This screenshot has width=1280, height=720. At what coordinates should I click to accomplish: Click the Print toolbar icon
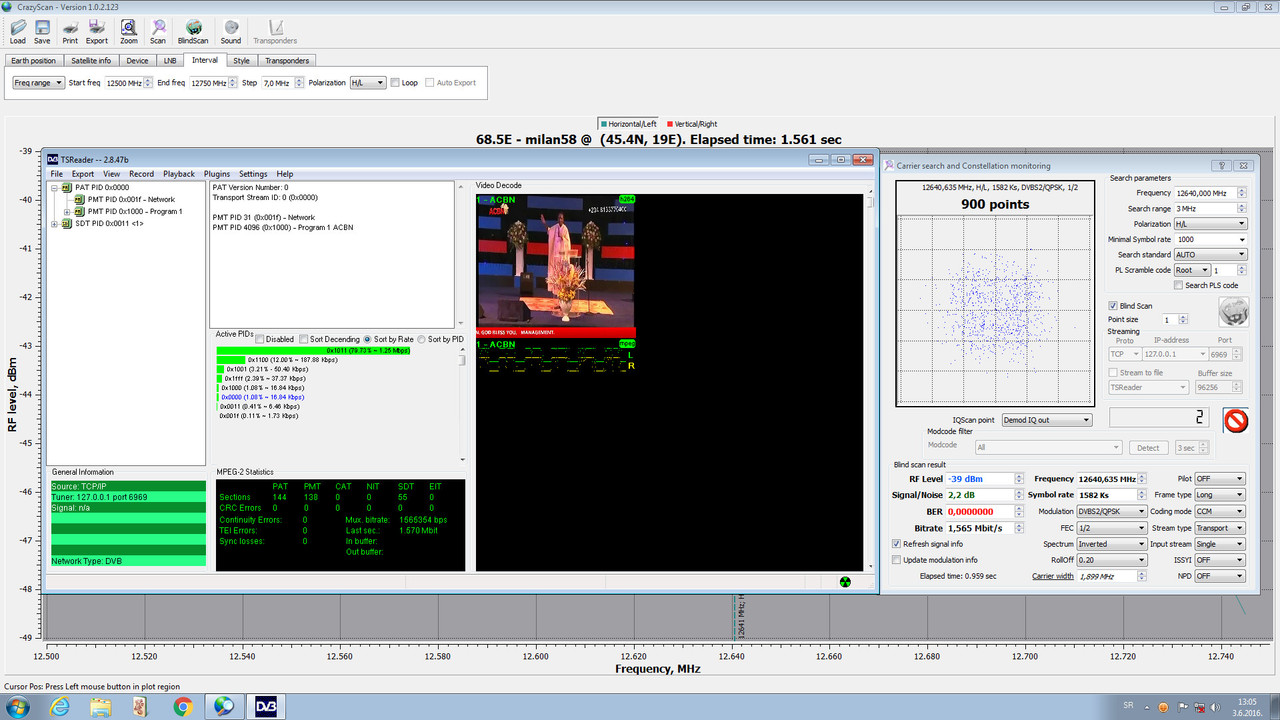pyautogui.click(x=70, y=31)
